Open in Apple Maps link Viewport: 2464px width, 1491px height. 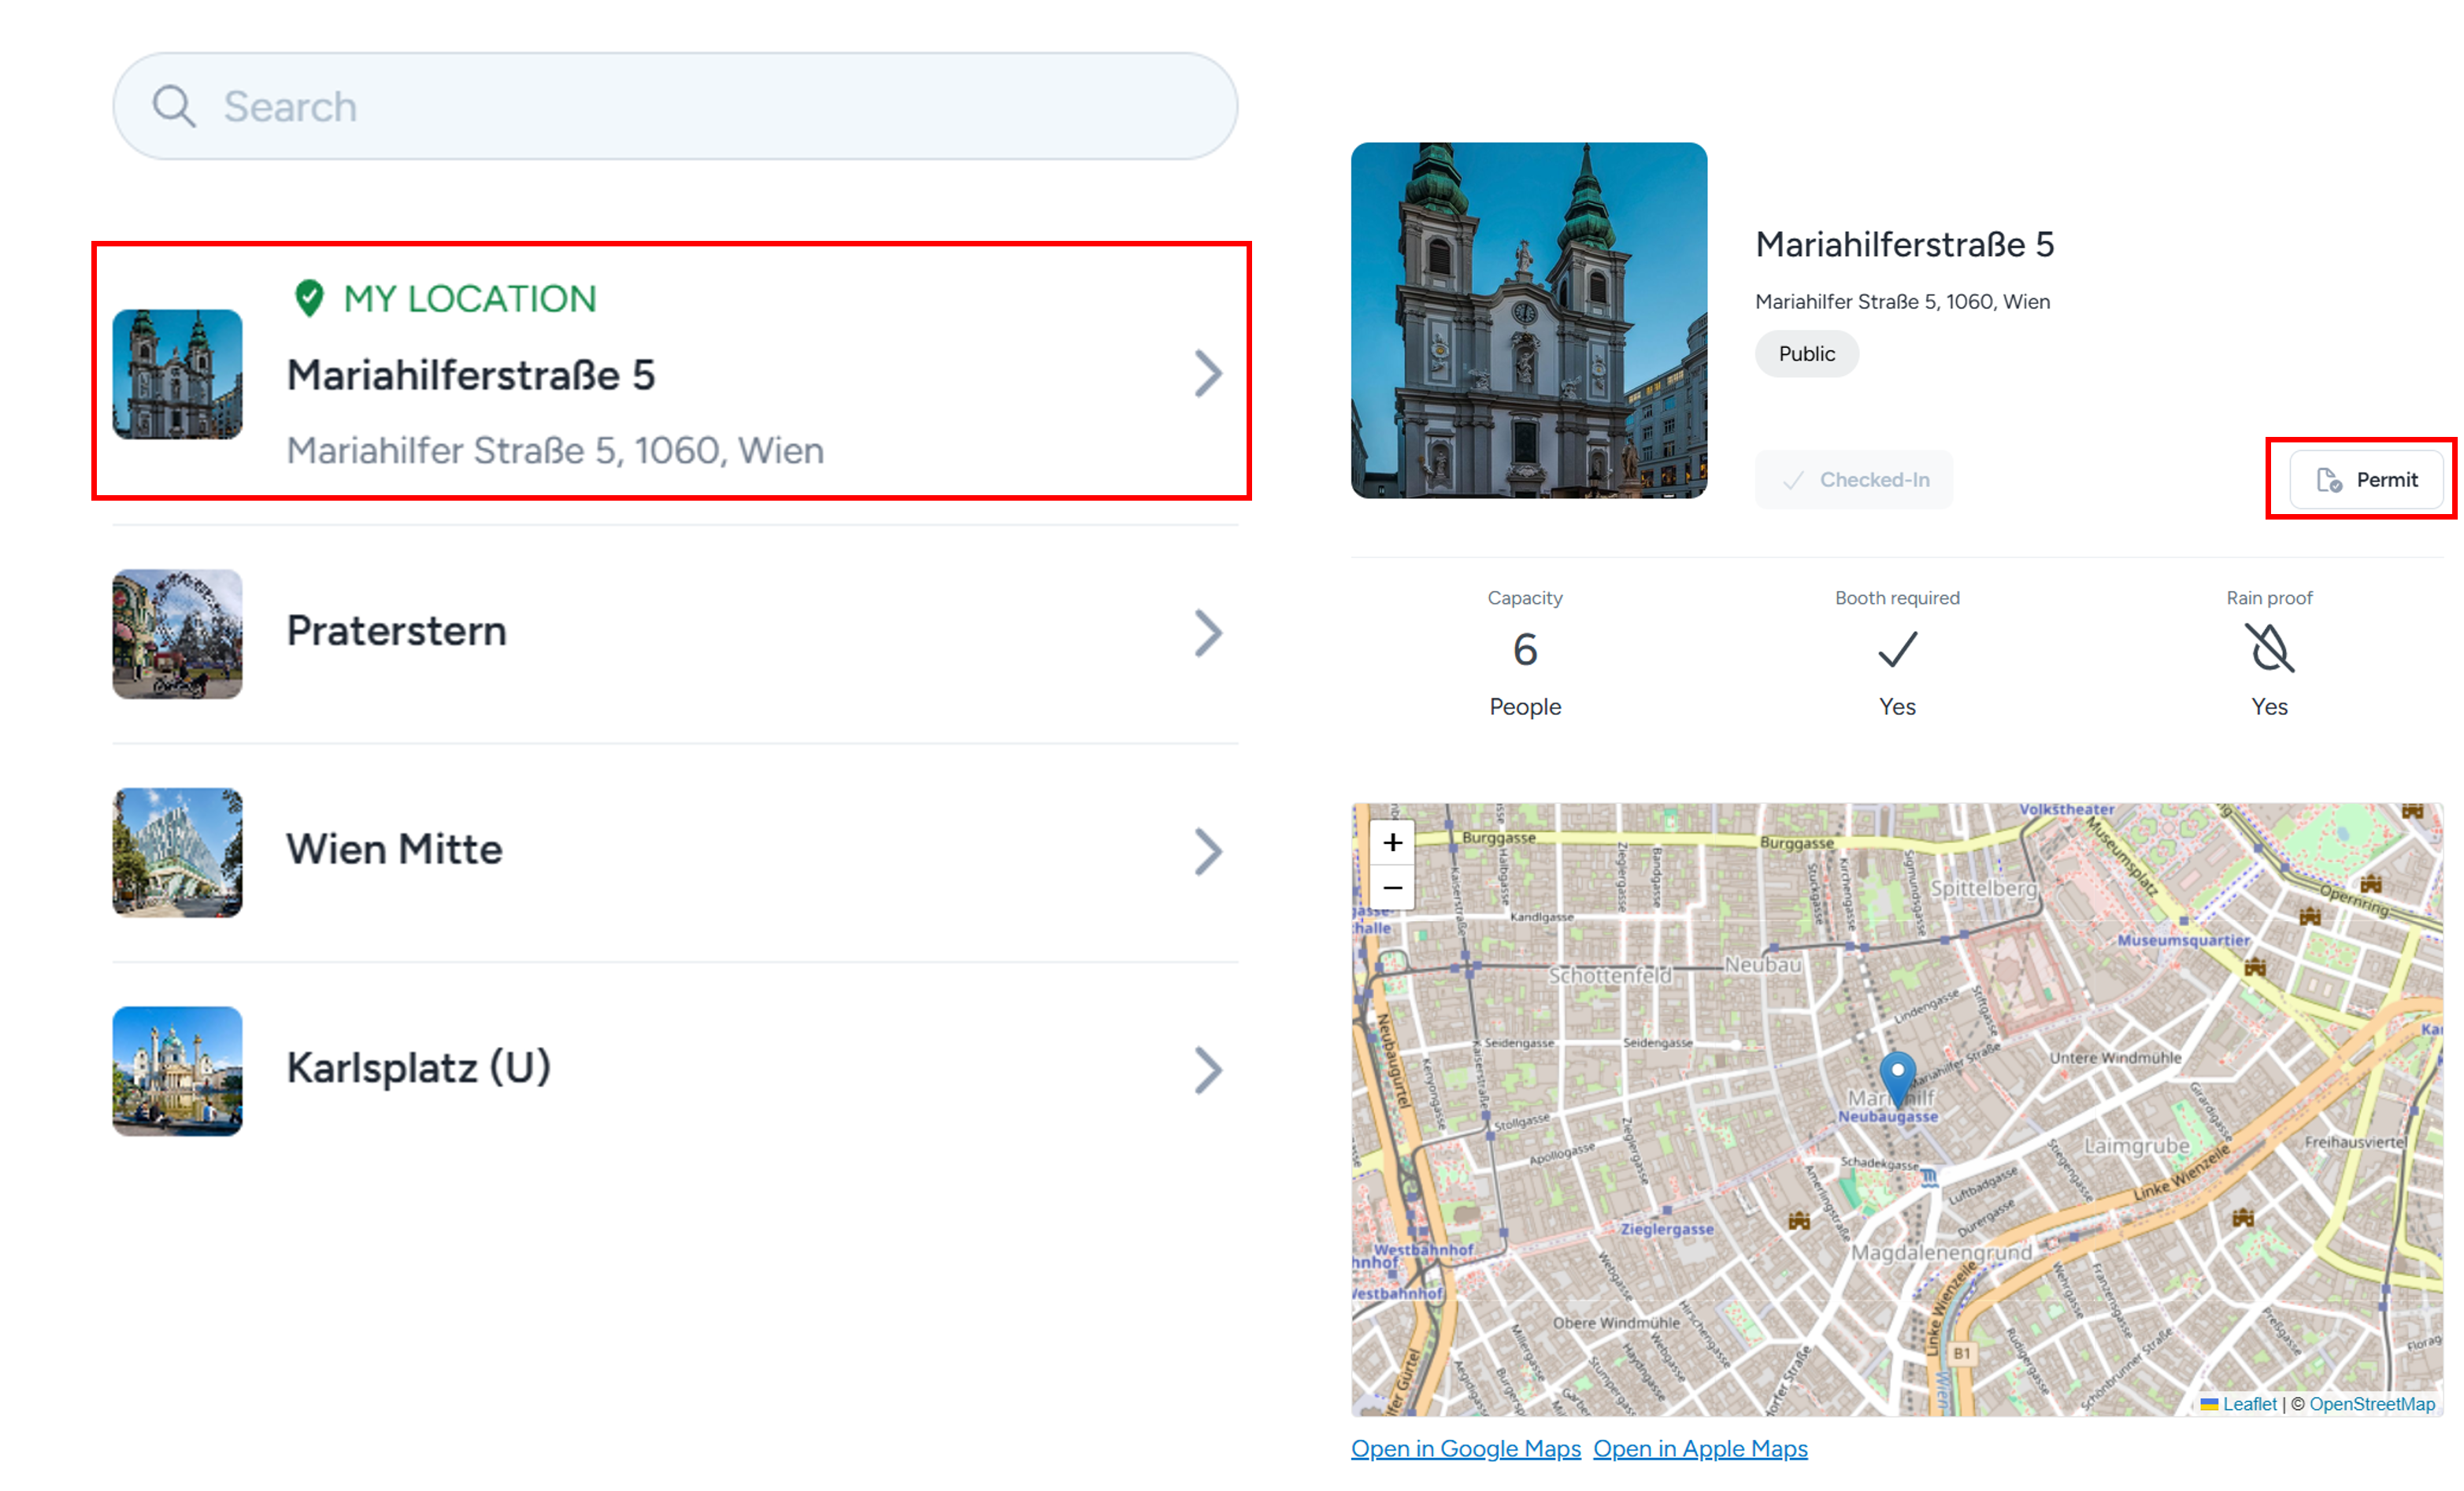click(1700, 1448)
